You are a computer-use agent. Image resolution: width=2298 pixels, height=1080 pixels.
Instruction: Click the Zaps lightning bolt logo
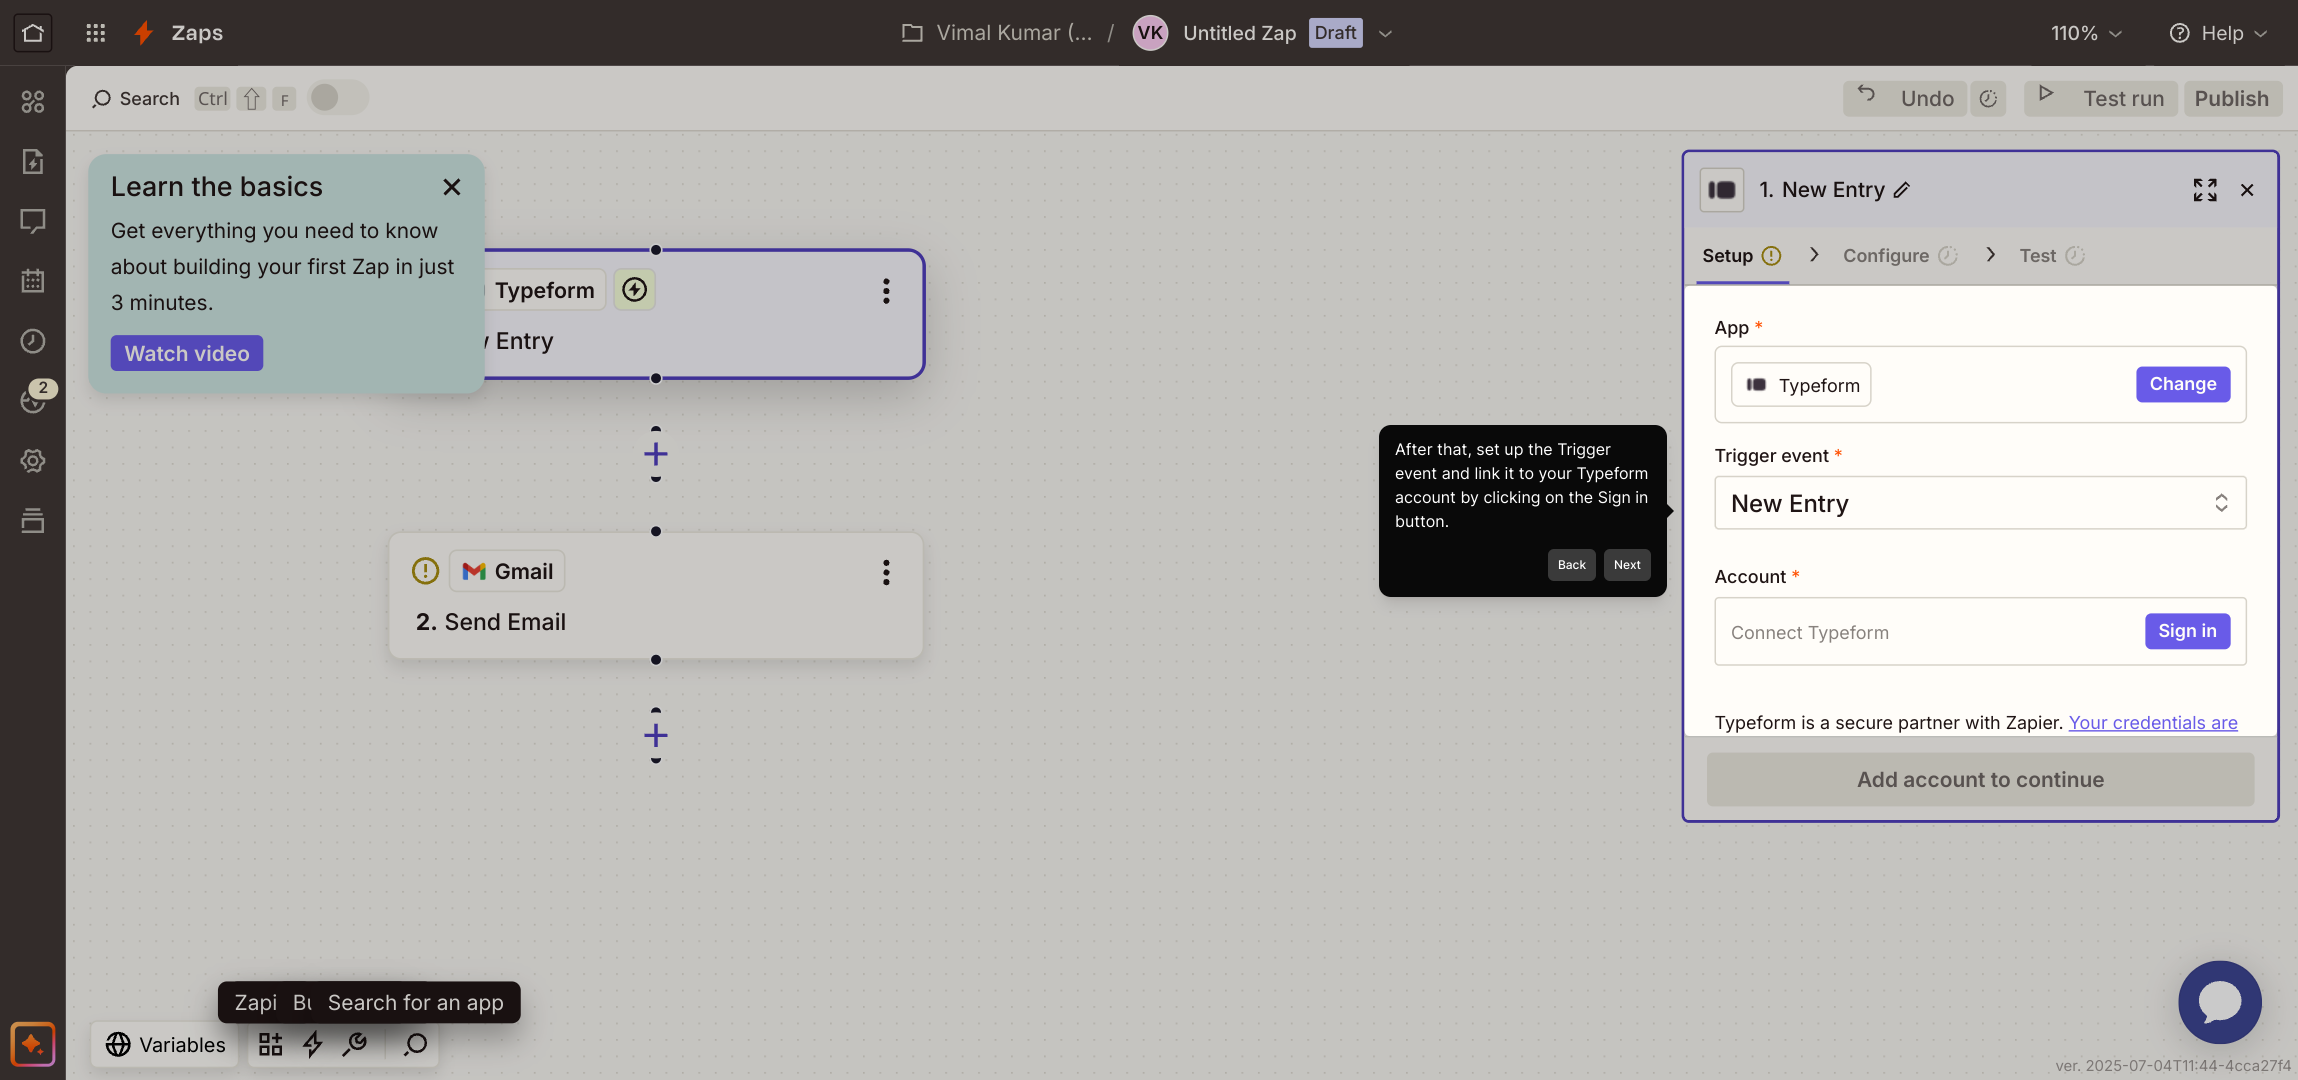tap(144, 33)
